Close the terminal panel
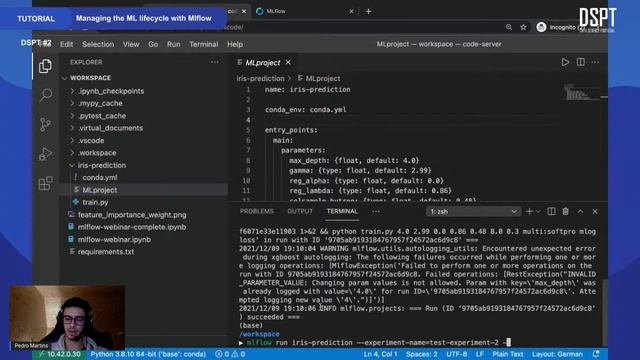640x360 pixels. [595, 211]
